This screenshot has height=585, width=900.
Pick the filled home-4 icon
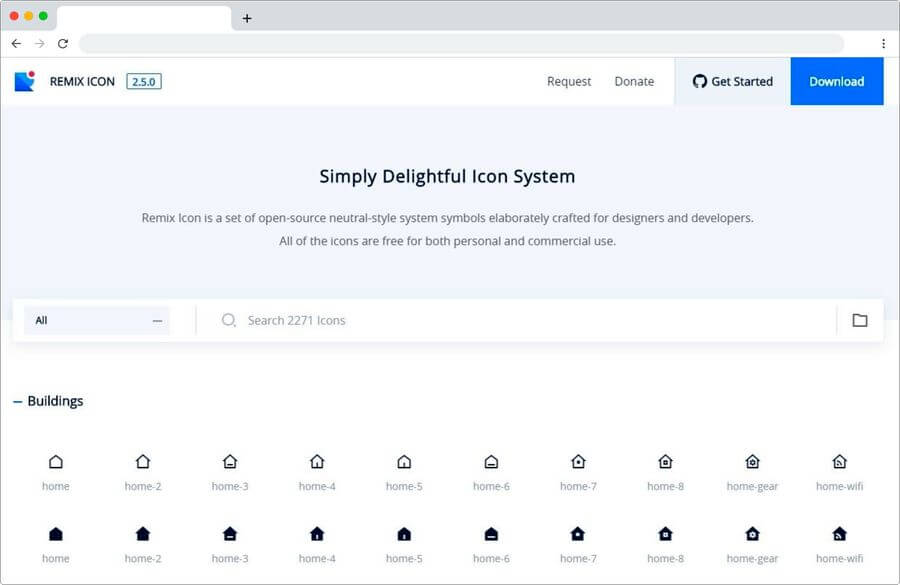(317, 534)
